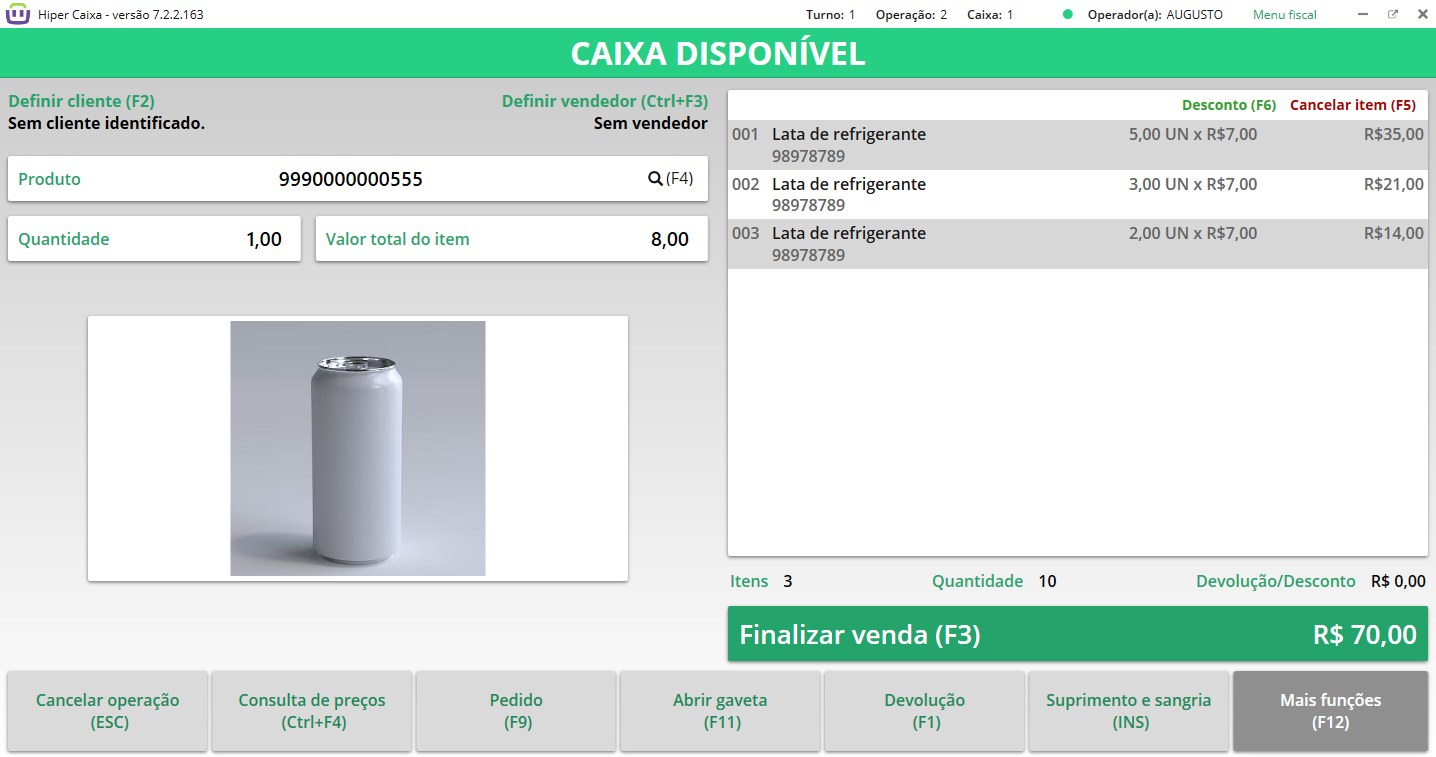This screenshot has width=1436, height=757.
Task: Minimize the Hiper Caixa window
Action: 1363,14
